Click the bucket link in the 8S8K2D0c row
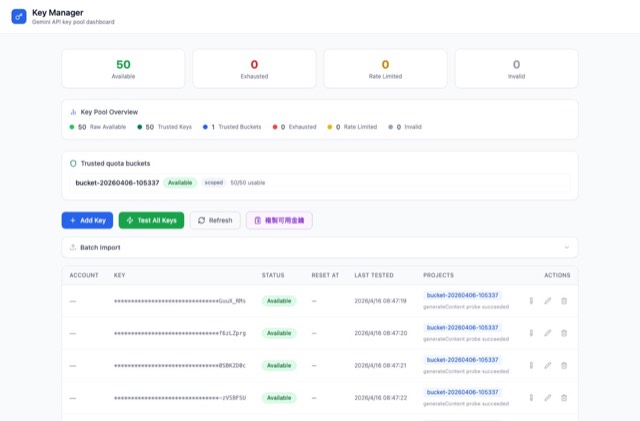This screenshot has height=421, width=640. pyautogui.click(x=462, y=360)
